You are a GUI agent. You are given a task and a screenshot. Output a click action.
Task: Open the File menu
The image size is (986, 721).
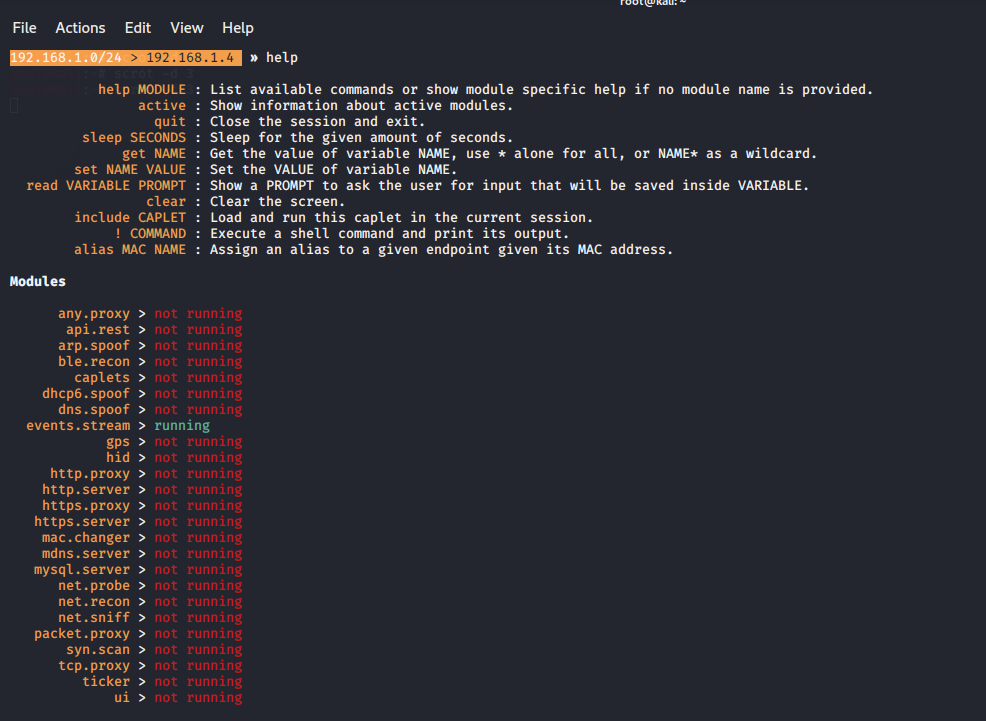[x=24, y=28]
